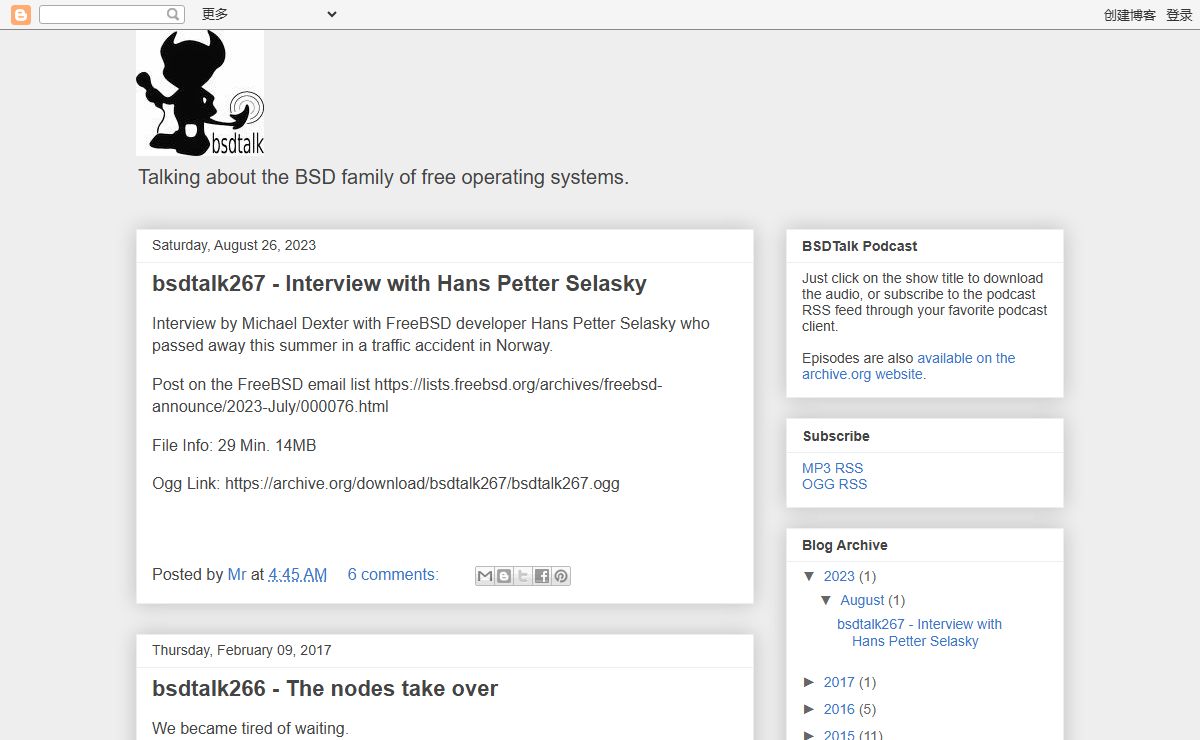Screen dimensions: 1200x740
Task: Open the 6 comments link
Action: click(x=393, y=574)
